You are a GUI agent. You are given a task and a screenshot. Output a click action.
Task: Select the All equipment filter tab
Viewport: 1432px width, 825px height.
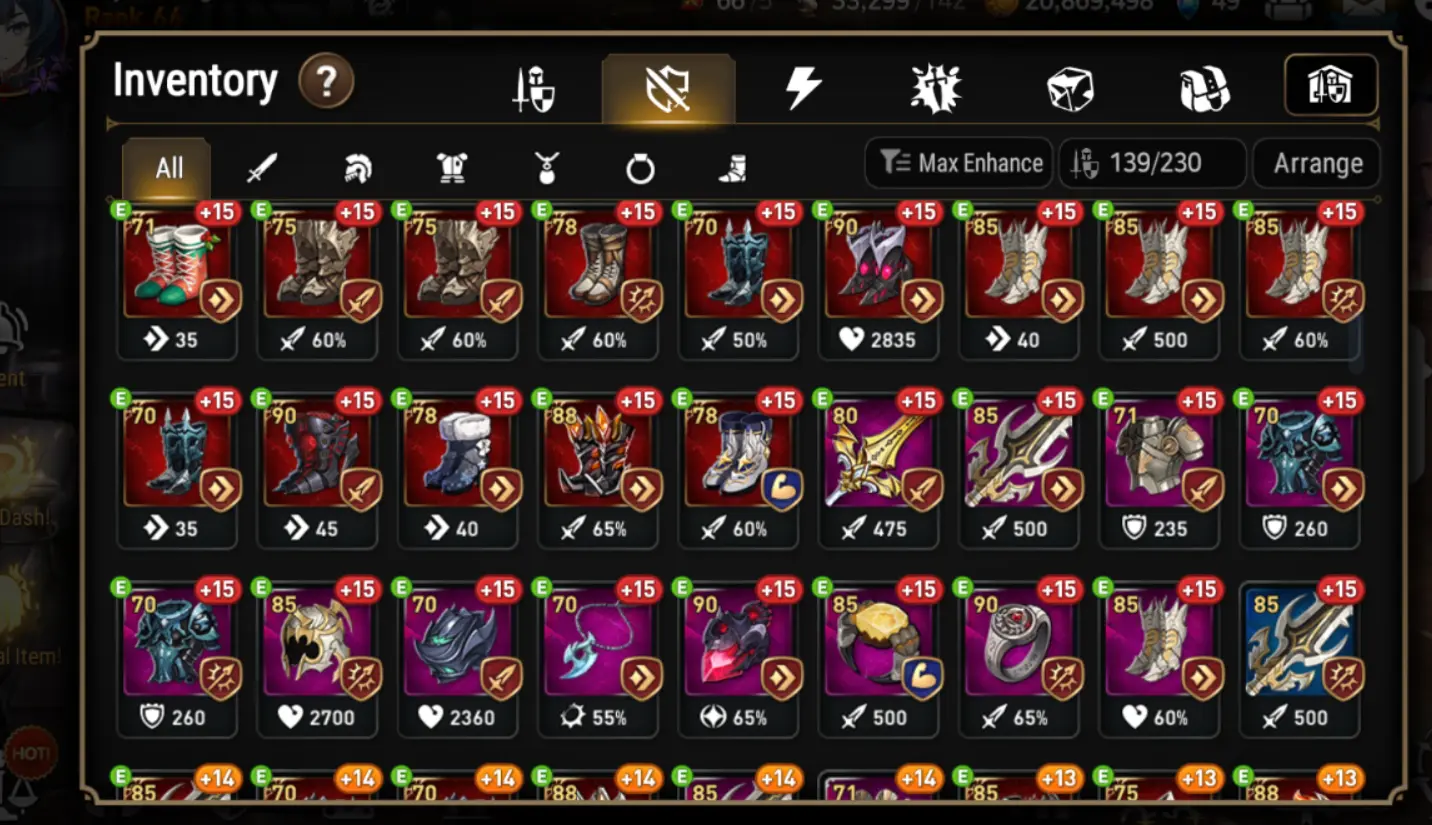pyautogui.click(x=168, y=167)
